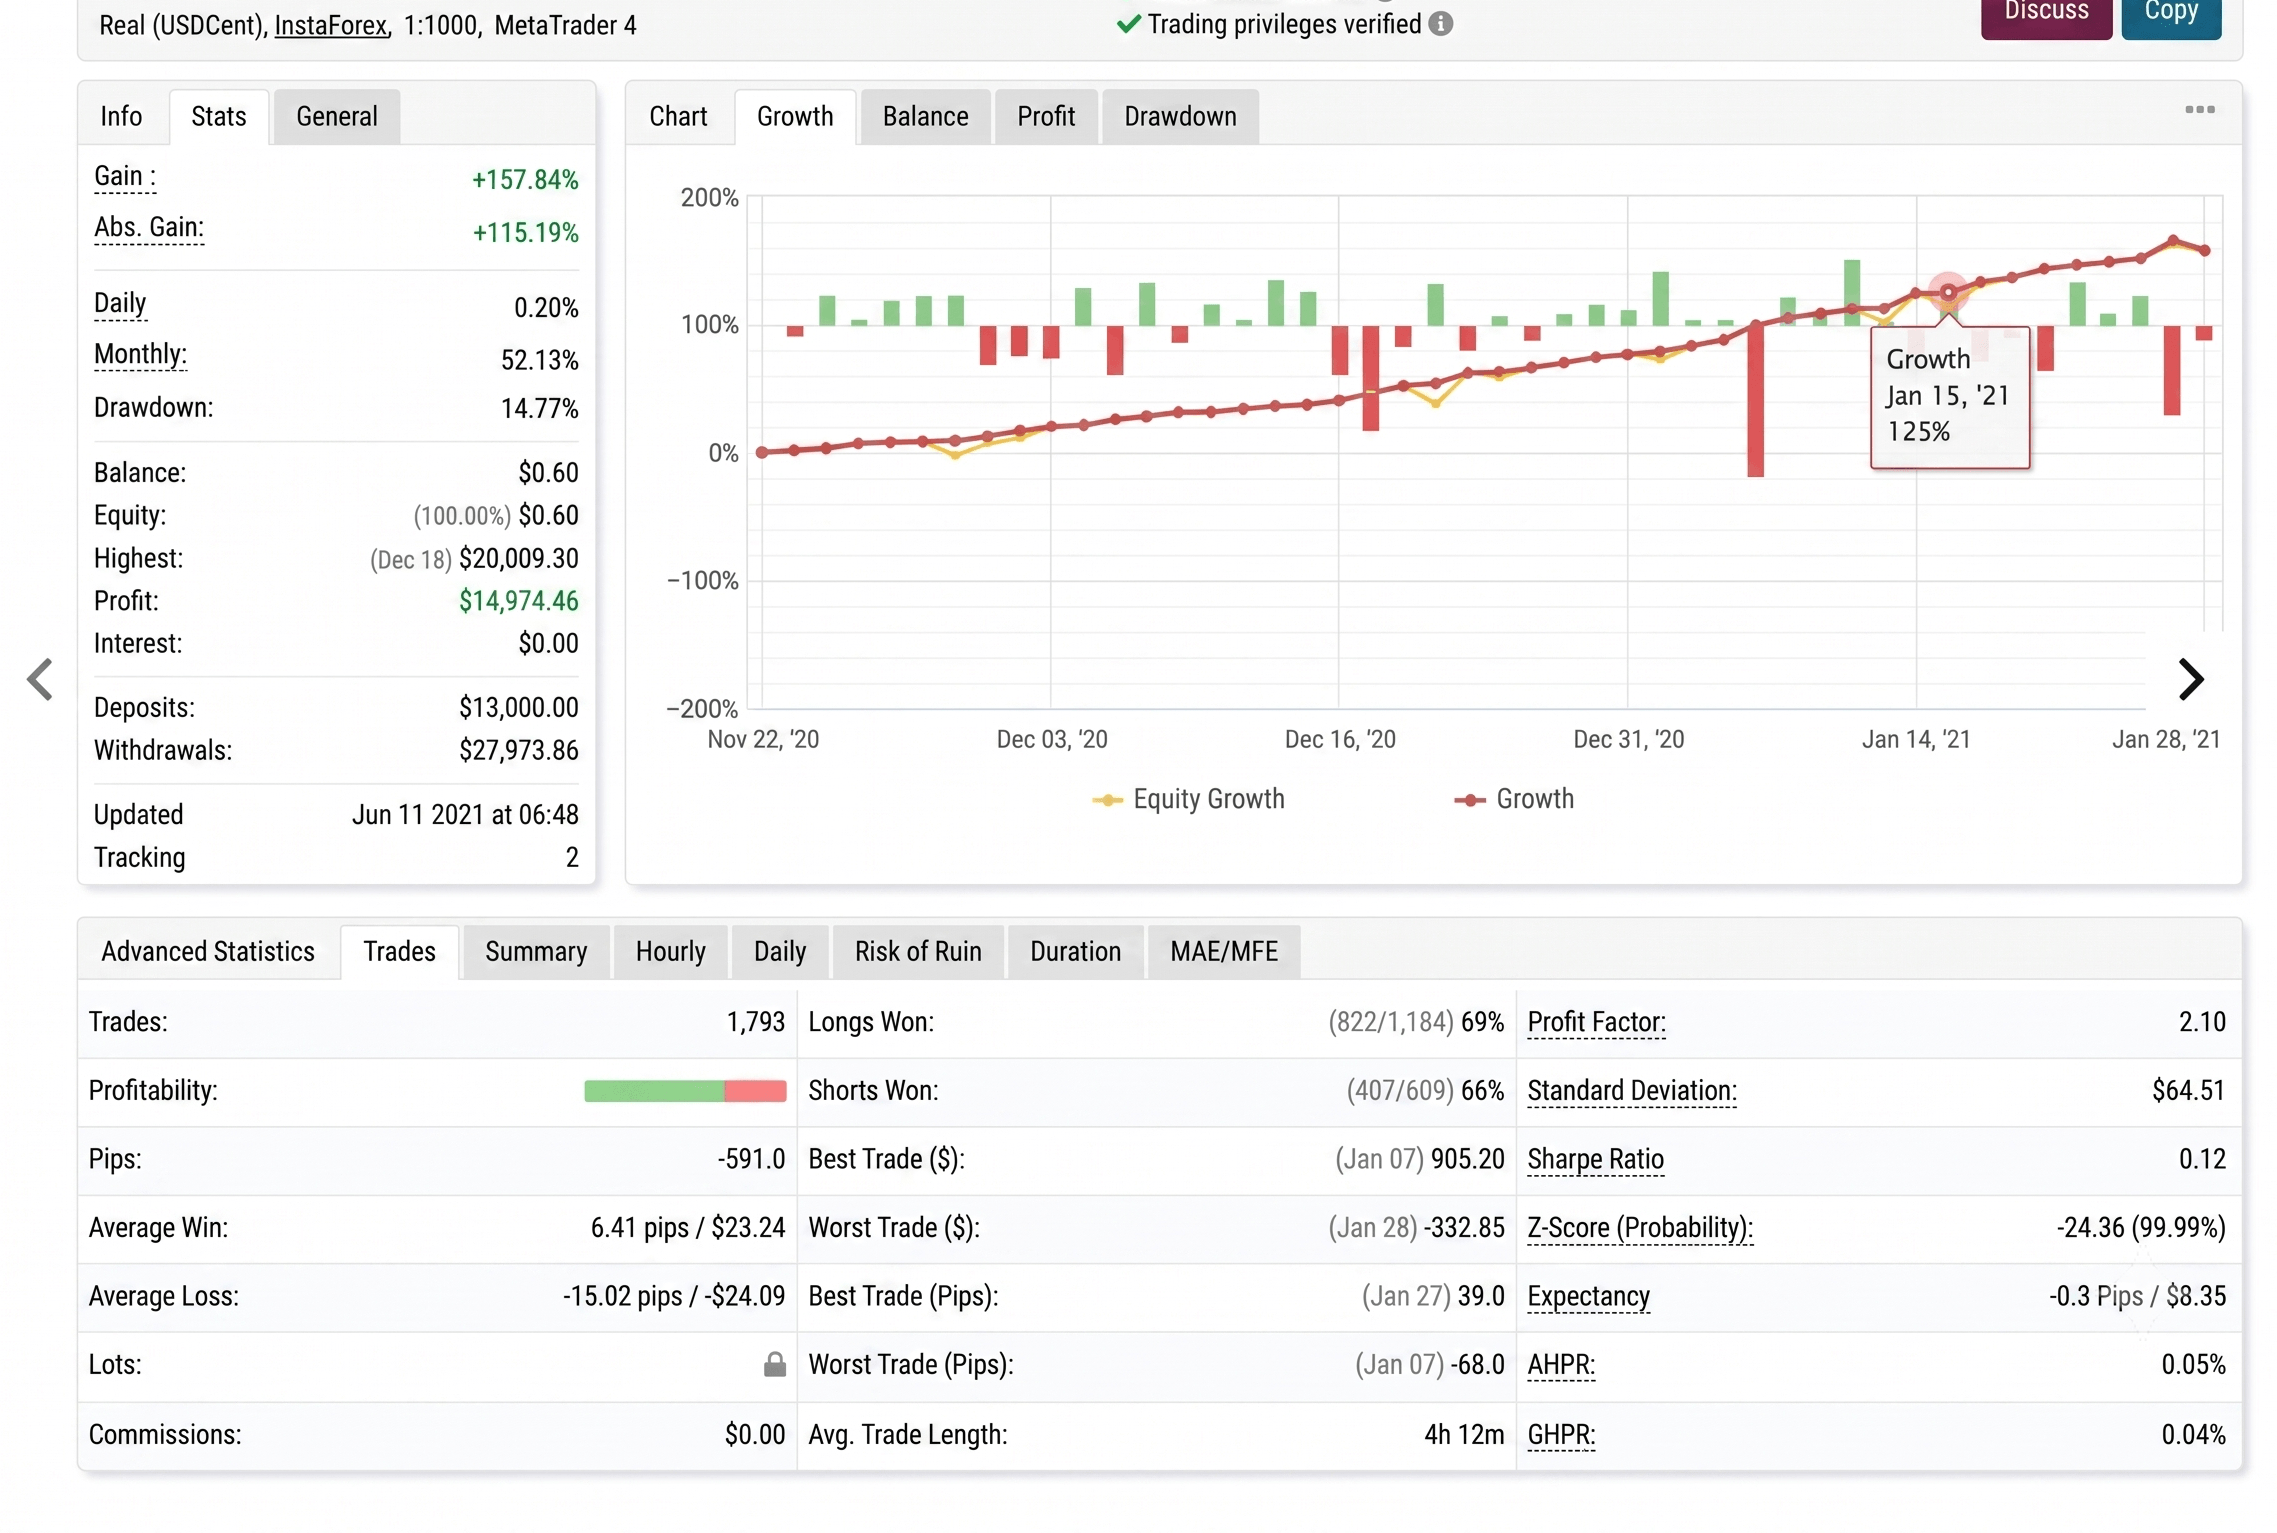2277x1533 pixels.
Task: Open the Info tab
Action: (x=121, y=117)
